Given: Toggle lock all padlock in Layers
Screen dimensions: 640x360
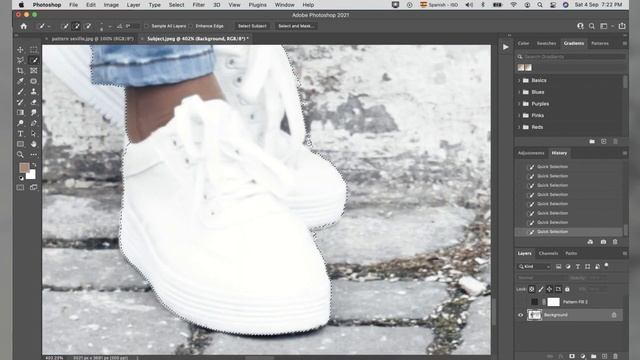Looking at the screenshot, I should click(567, 289).
